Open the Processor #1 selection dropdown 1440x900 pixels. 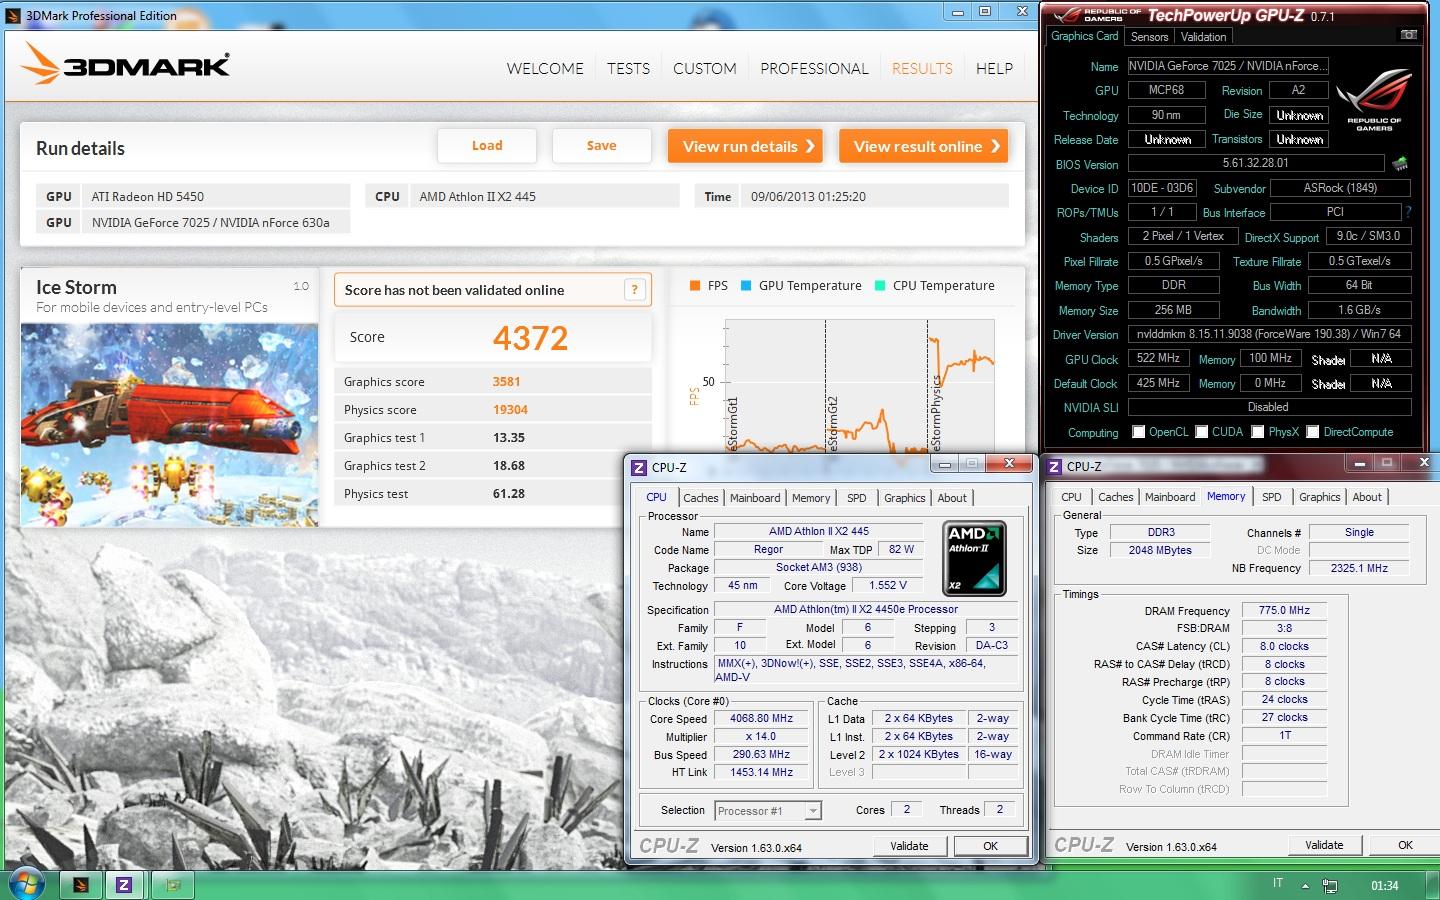[x=768, y=811]
